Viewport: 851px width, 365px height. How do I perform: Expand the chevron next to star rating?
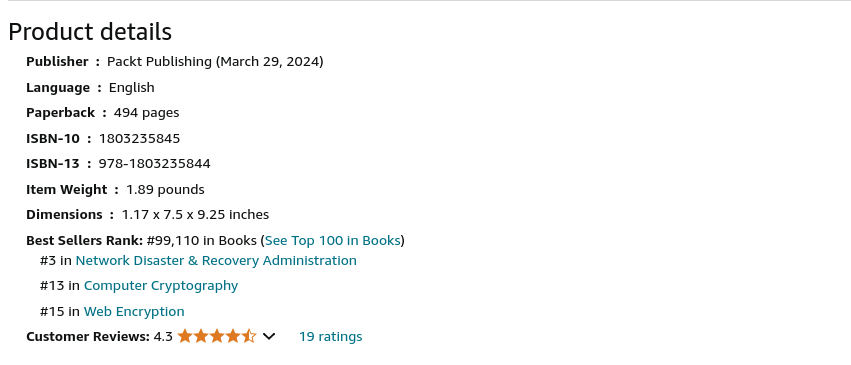pos(269,336)
